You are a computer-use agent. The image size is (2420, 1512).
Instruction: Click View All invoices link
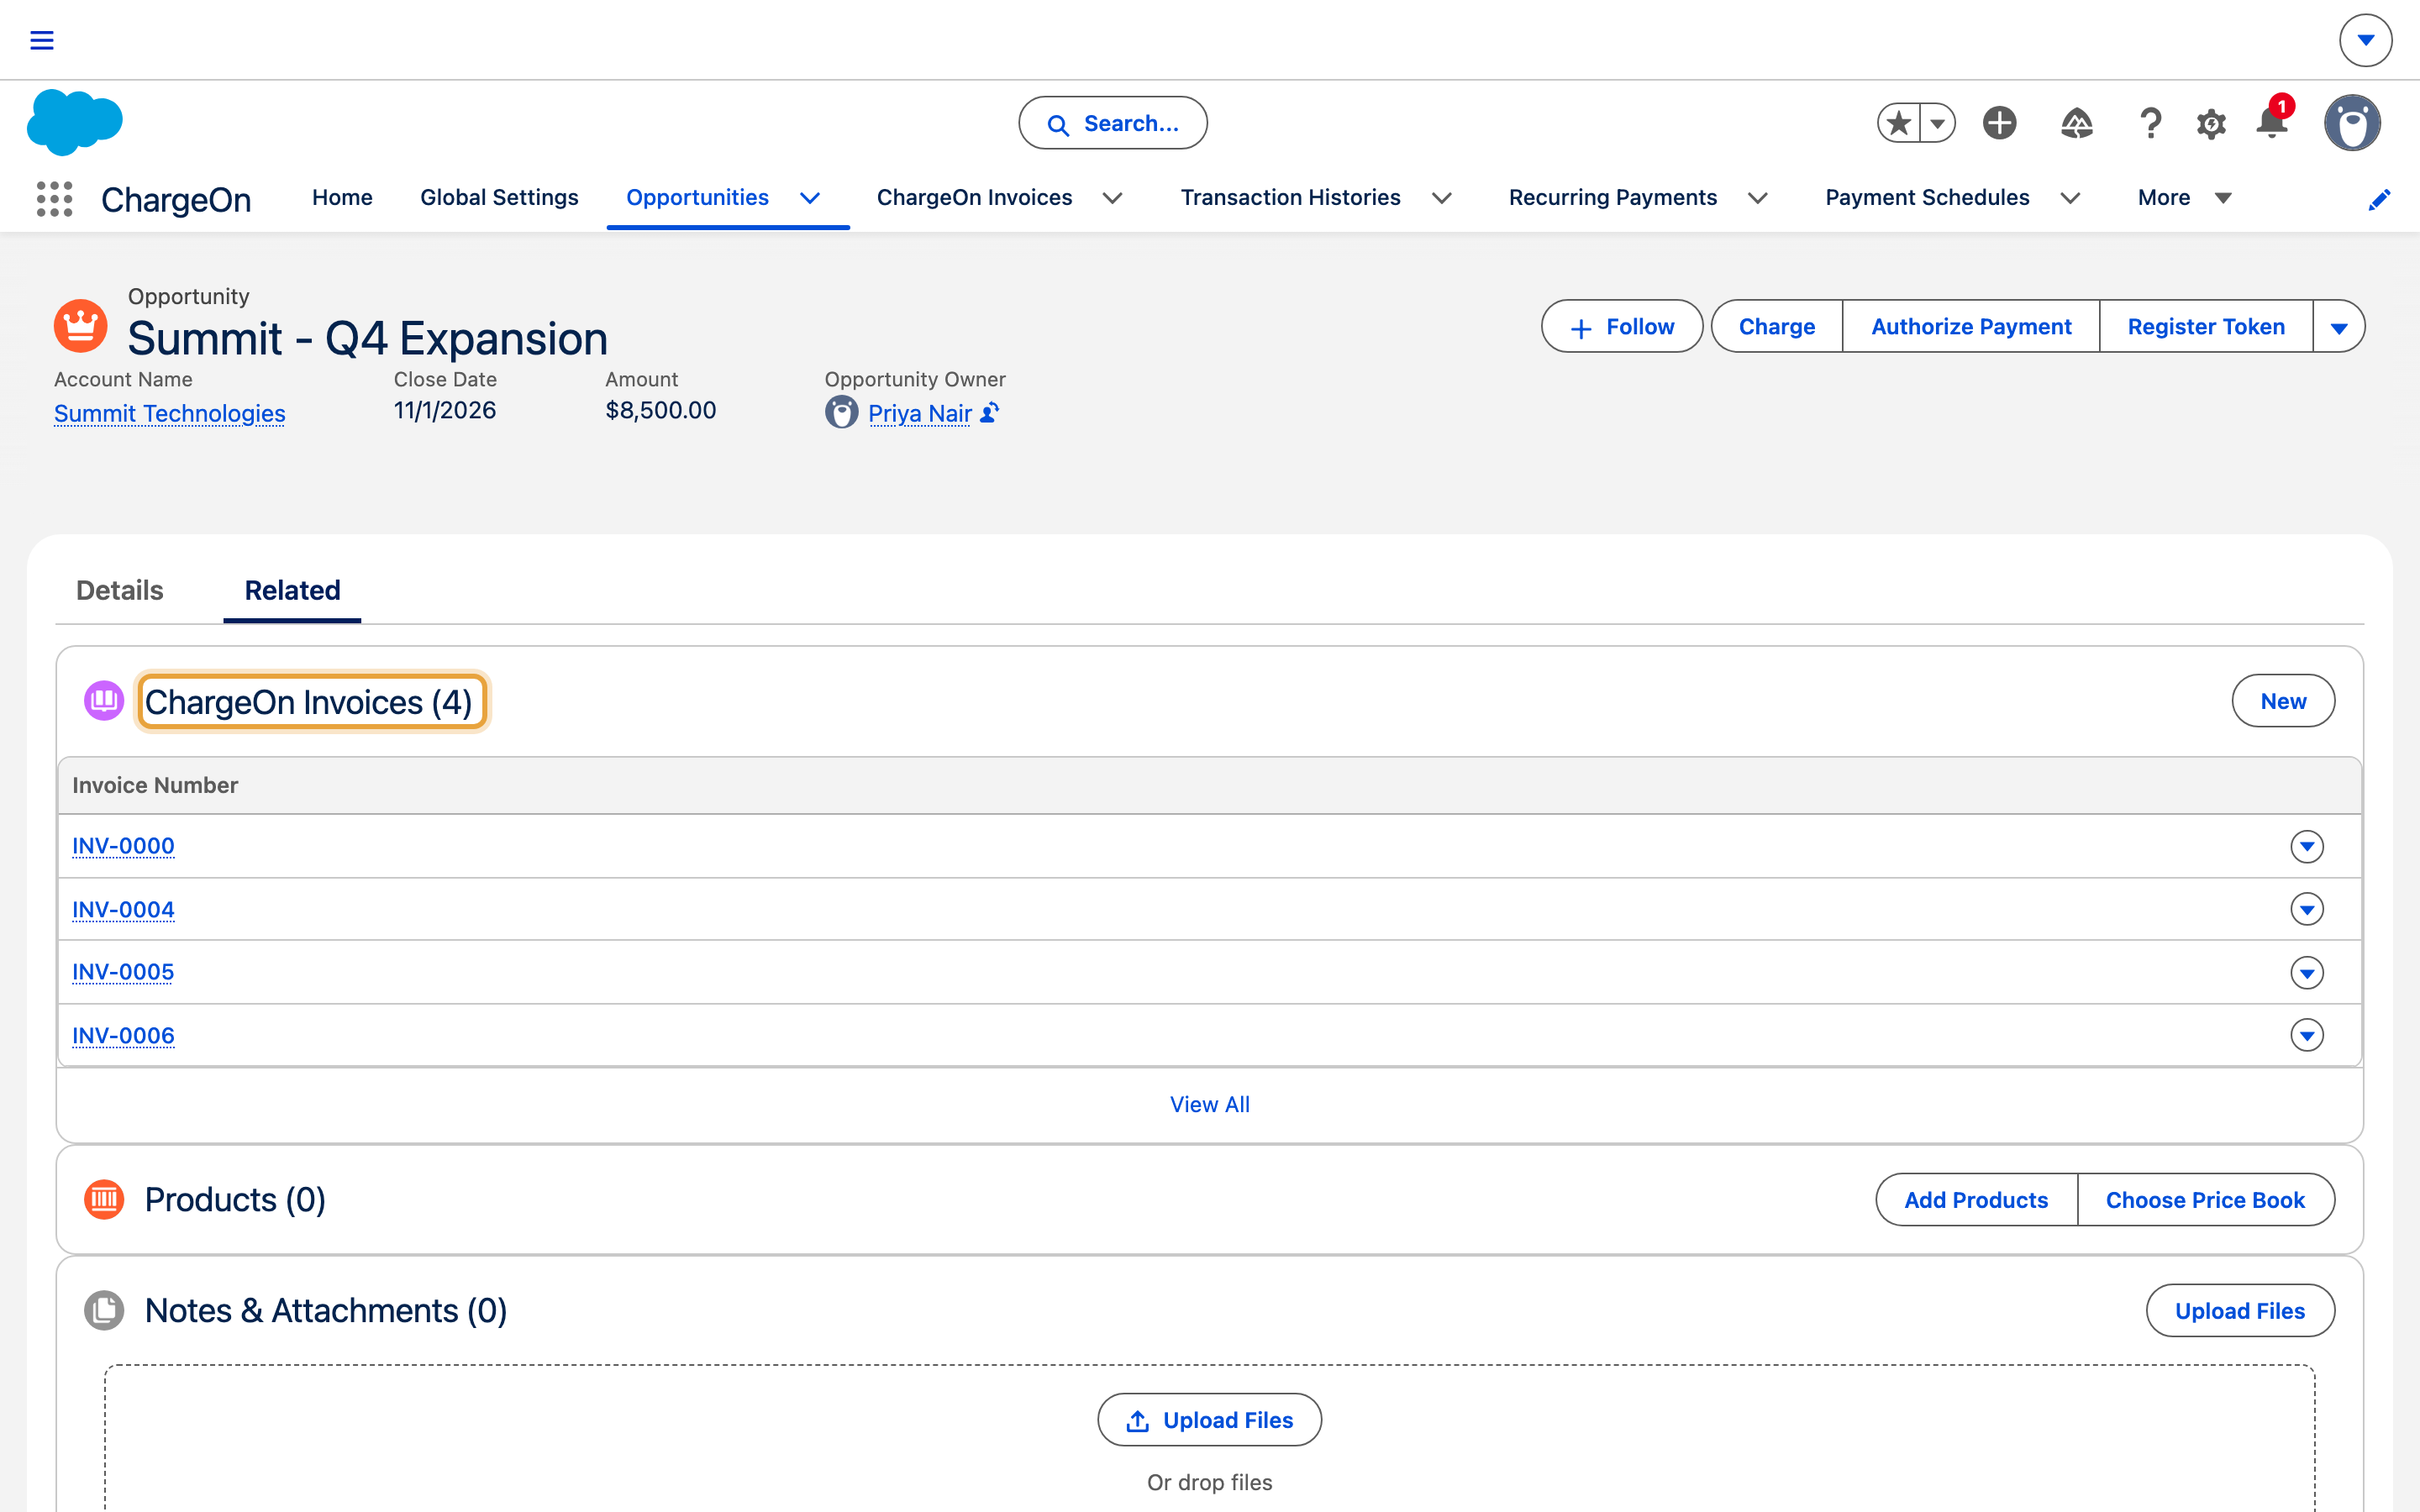(x=1210, y=1104)
